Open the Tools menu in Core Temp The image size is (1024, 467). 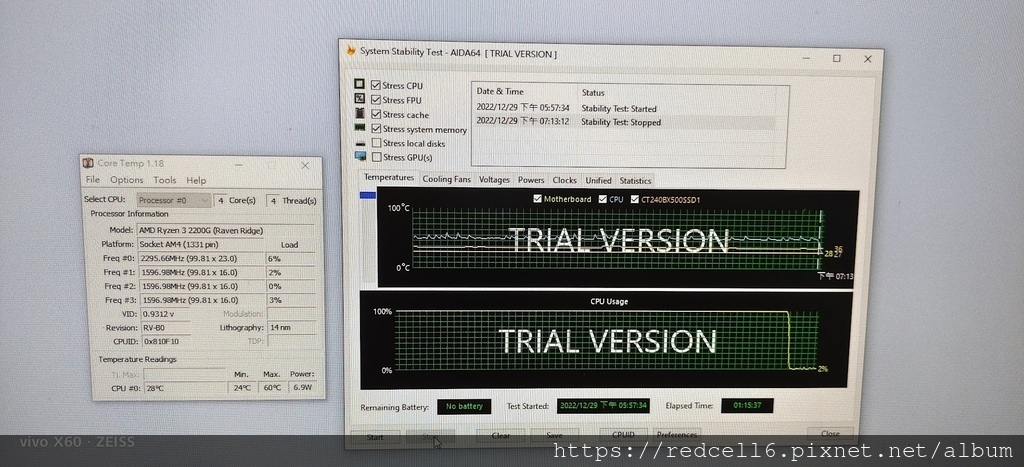point(165,180)
